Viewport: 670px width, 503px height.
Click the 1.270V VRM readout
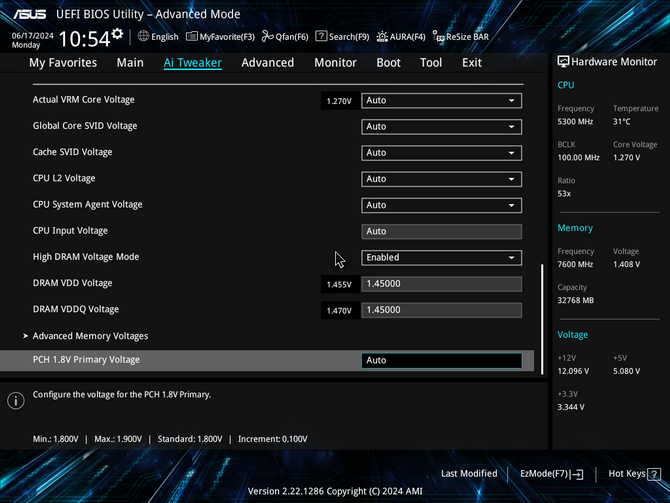(339, 101)
